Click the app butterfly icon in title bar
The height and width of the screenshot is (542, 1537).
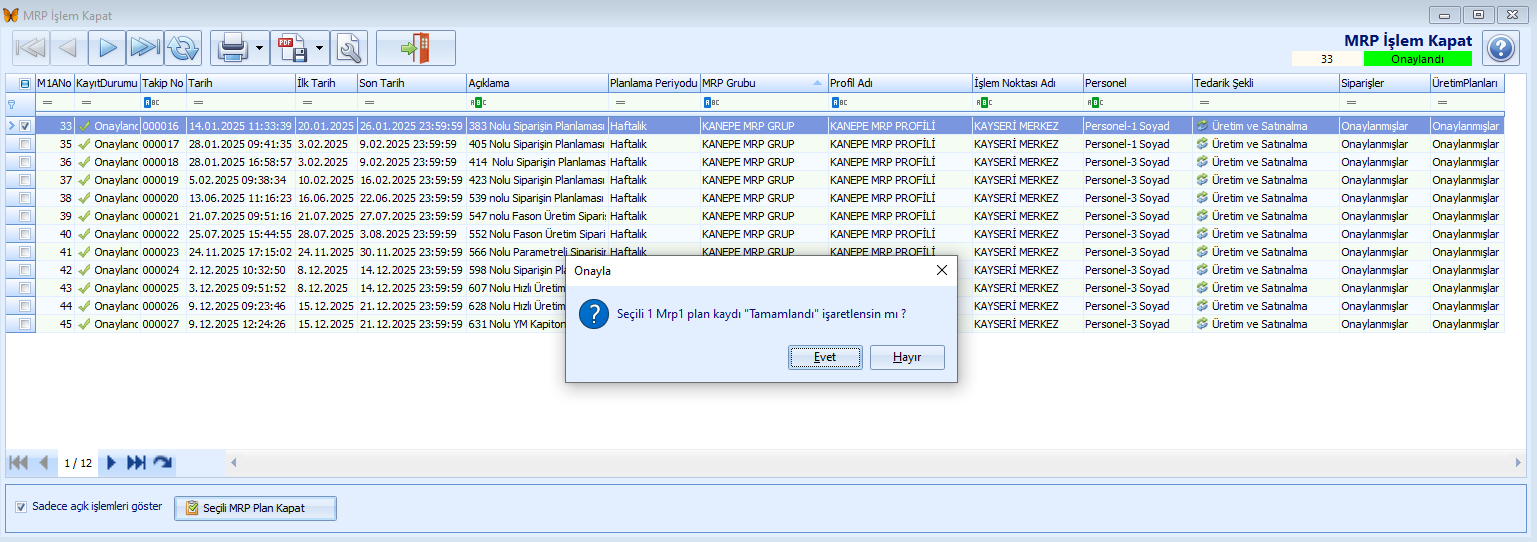tap(11, 16)
